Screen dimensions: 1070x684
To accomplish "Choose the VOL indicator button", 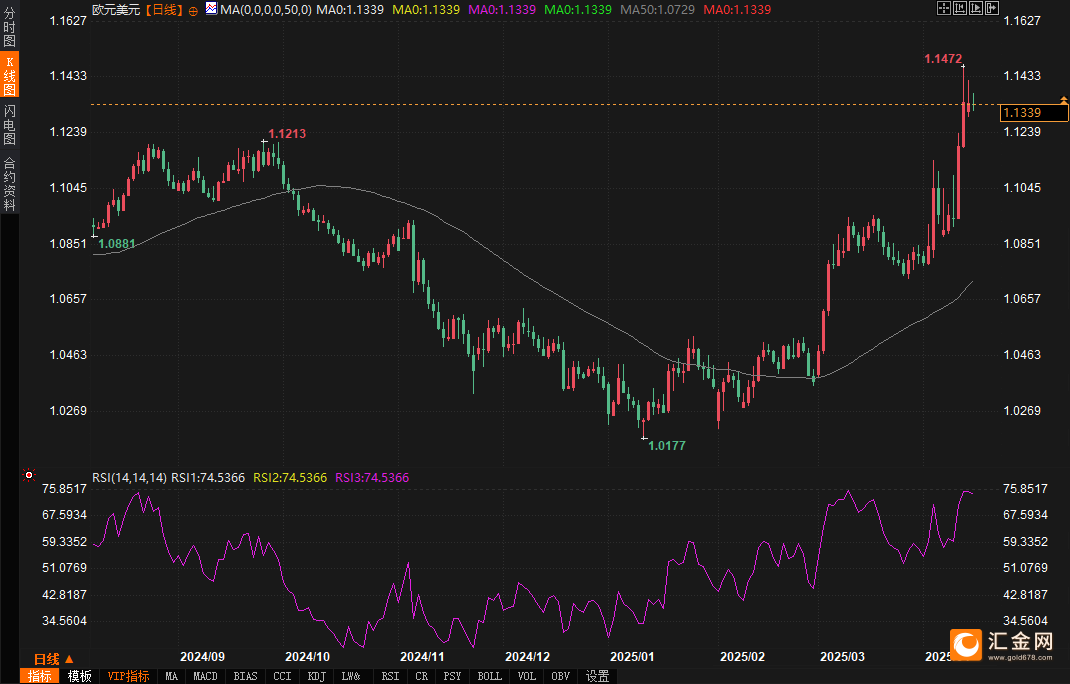I will click(526, 676).
